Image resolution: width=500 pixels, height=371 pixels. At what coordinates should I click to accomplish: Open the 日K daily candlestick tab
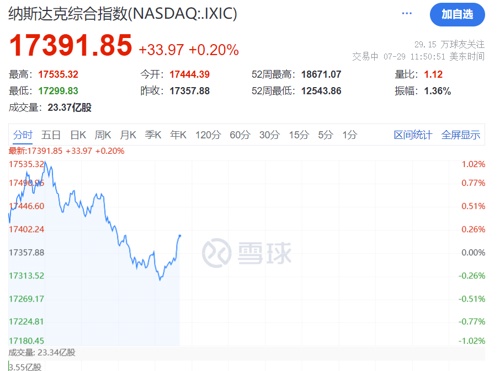coord(78,135)
